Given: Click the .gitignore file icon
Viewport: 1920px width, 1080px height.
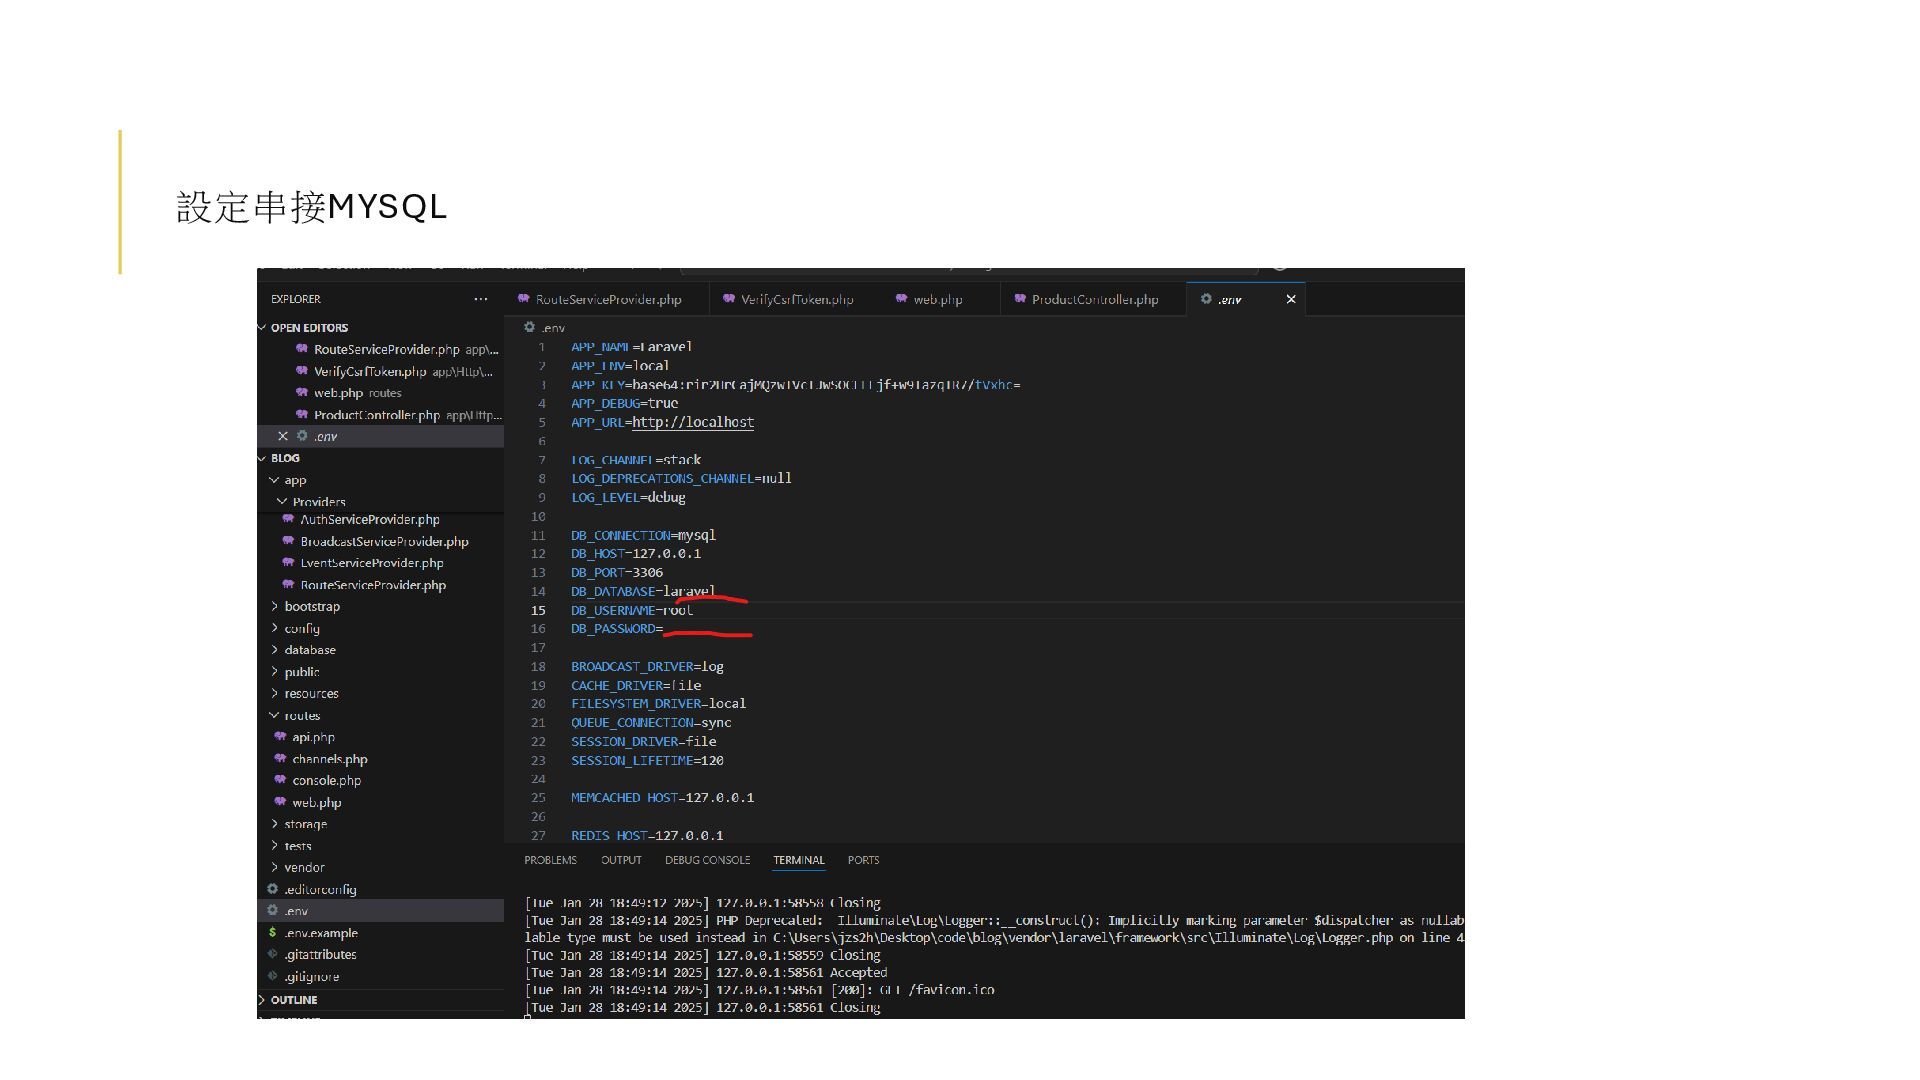Looking at the screenshot, I should click(x=272, y=976).
